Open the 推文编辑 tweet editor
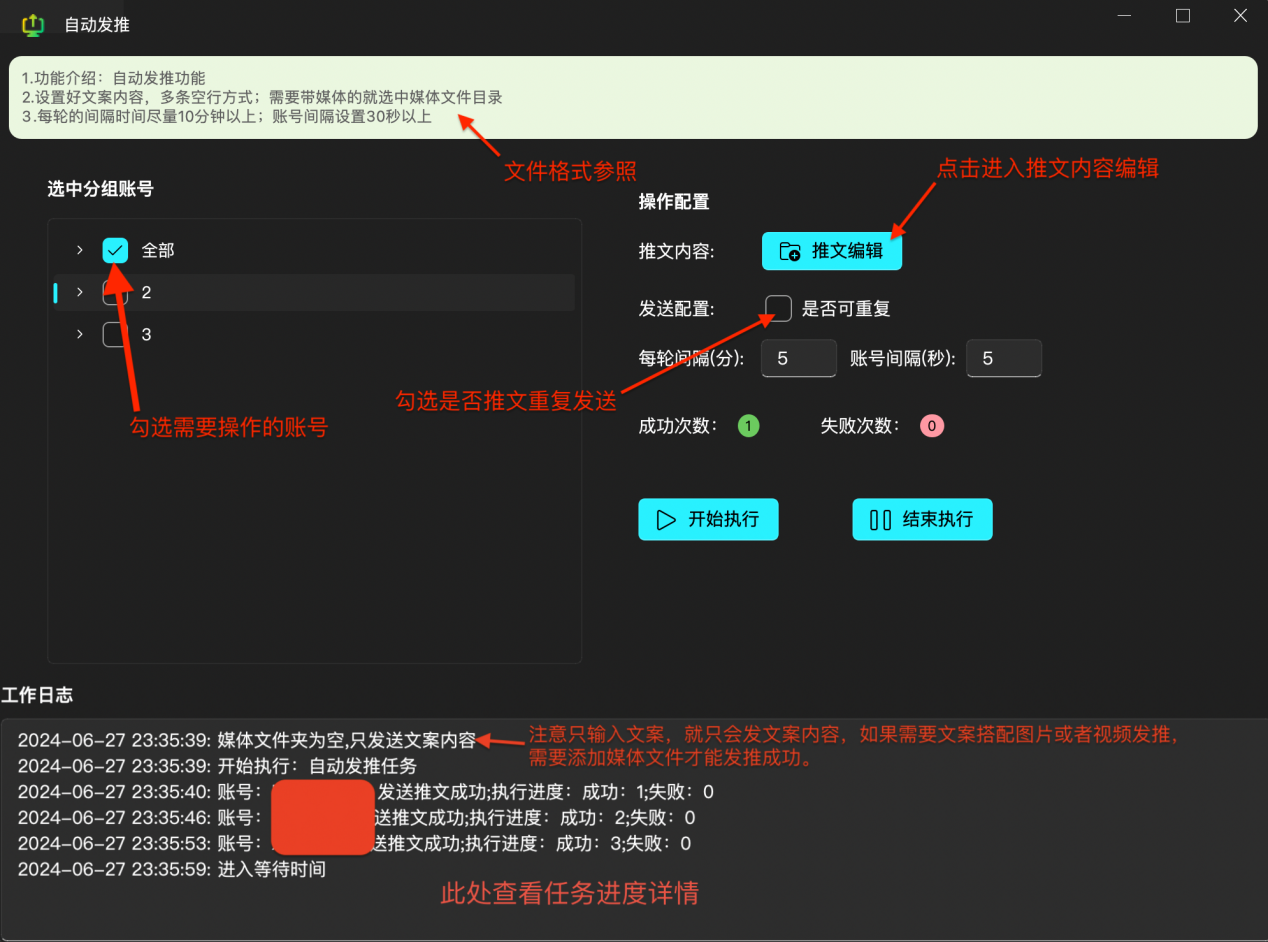Screen dimensions: 1268x942 (831, 251)
